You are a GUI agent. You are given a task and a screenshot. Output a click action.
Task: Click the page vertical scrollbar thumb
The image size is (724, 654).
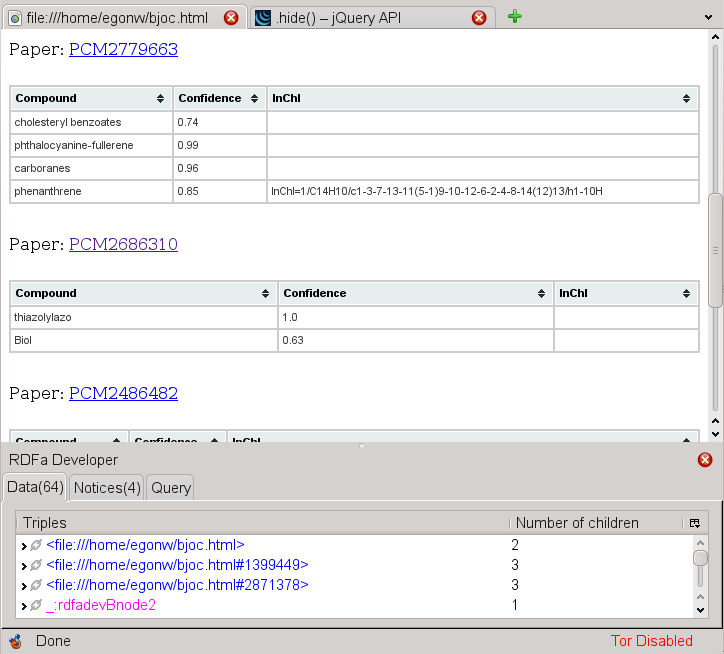pyautogui.click(x=715, y=250)
